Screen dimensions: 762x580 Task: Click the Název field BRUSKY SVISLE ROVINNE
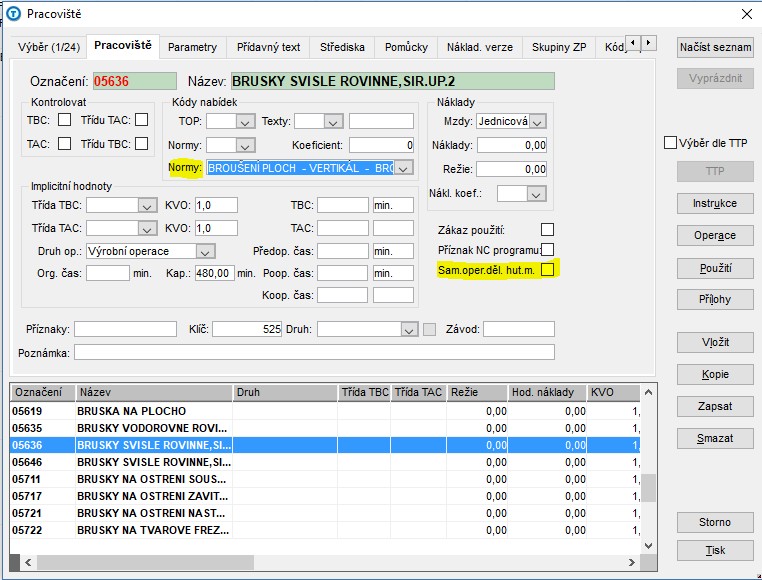(x=393, y=81)
